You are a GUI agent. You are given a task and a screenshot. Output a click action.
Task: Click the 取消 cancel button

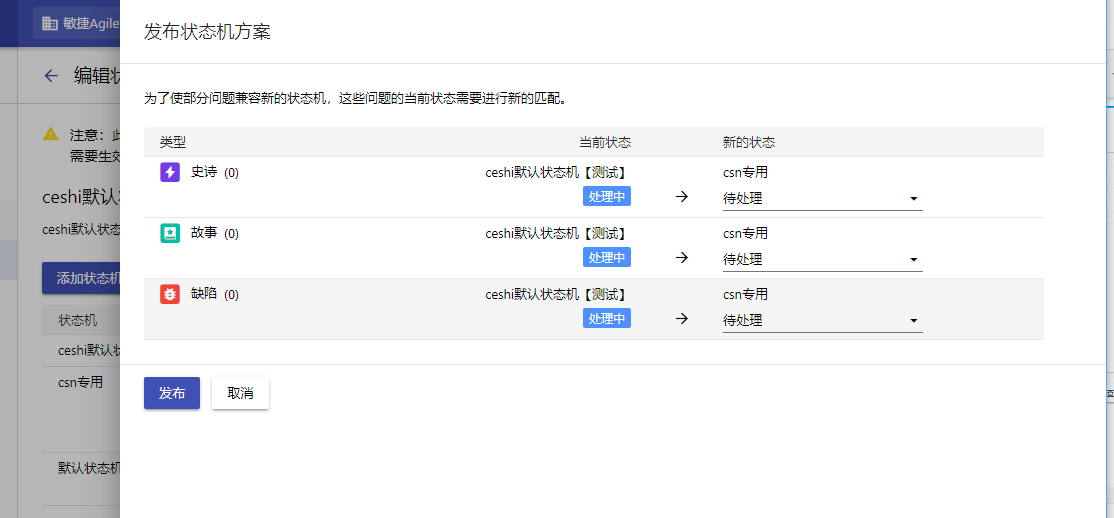pyautogui.click(x=240, y=393)
